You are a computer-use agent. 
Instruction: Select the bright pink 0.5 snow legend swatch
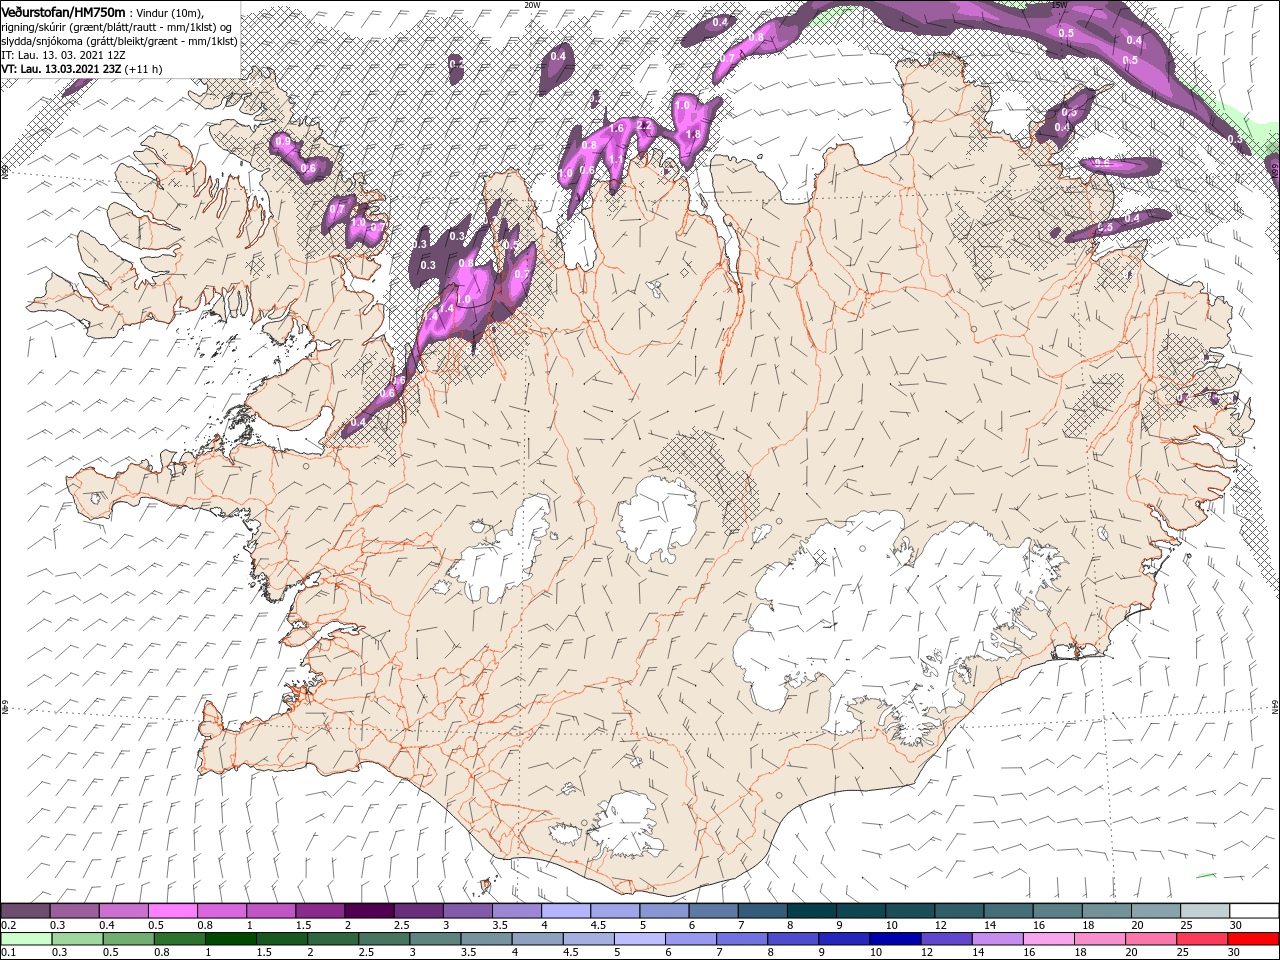173,911
